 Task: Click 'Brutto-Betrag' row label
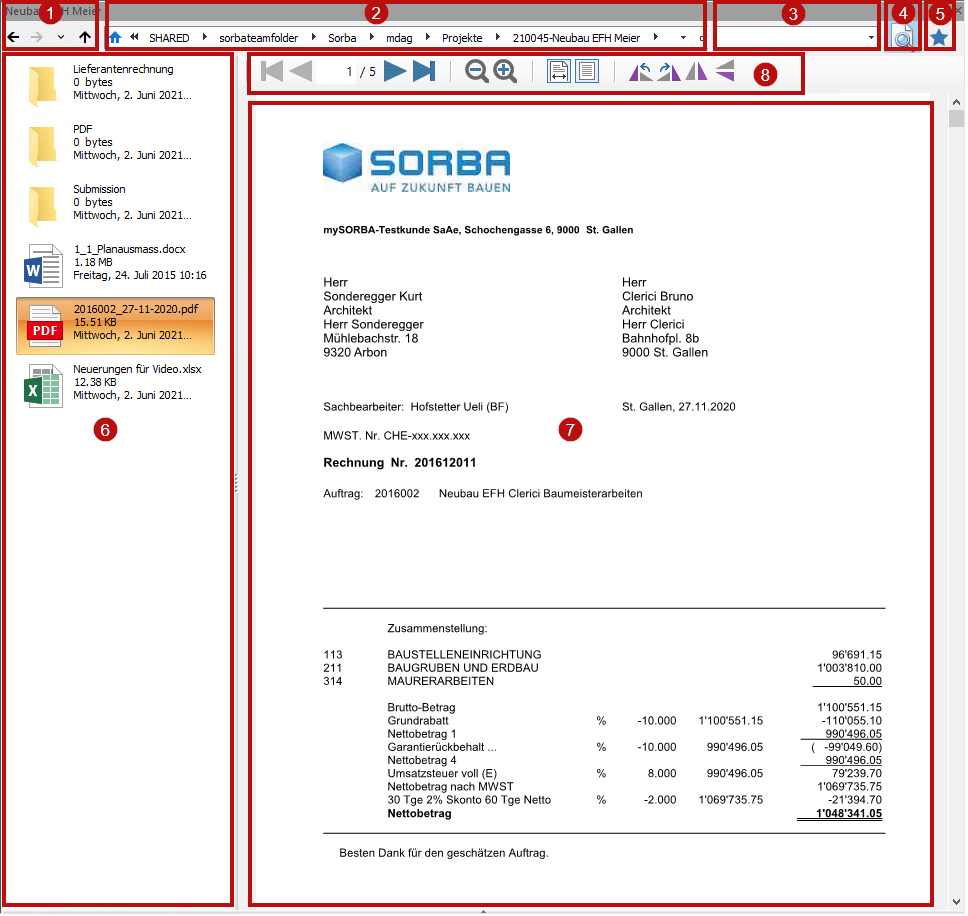422,709
